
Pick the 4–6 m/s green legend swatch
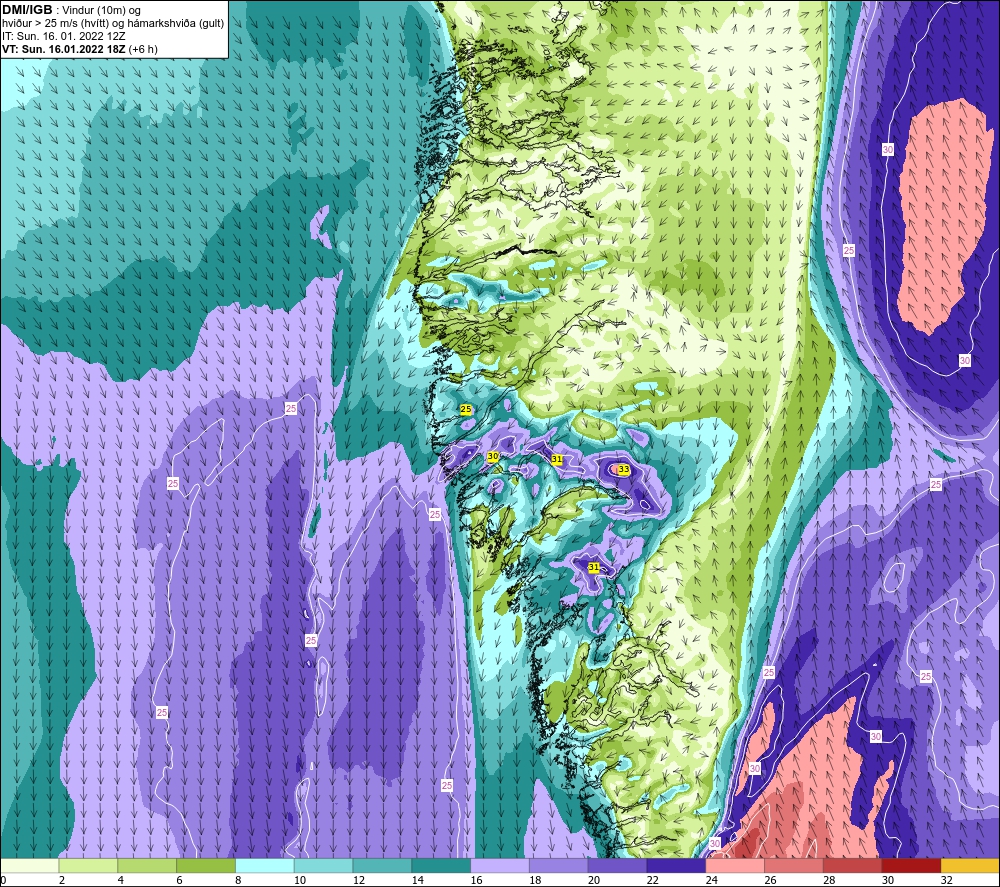coord(147,865)
